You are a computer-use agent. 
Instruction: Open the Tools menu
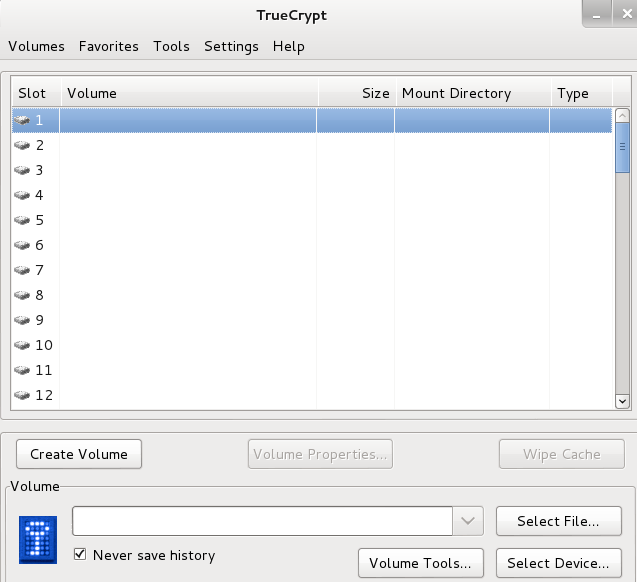coord(171,46)
